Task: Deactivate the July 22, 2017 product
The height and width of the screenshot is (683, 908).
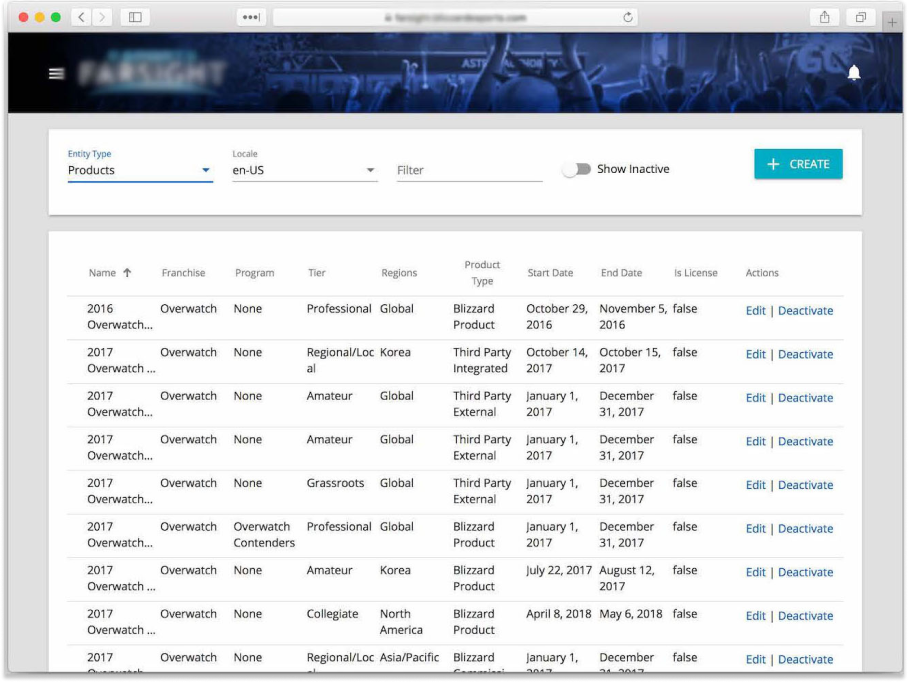Action: click(806, 572)
